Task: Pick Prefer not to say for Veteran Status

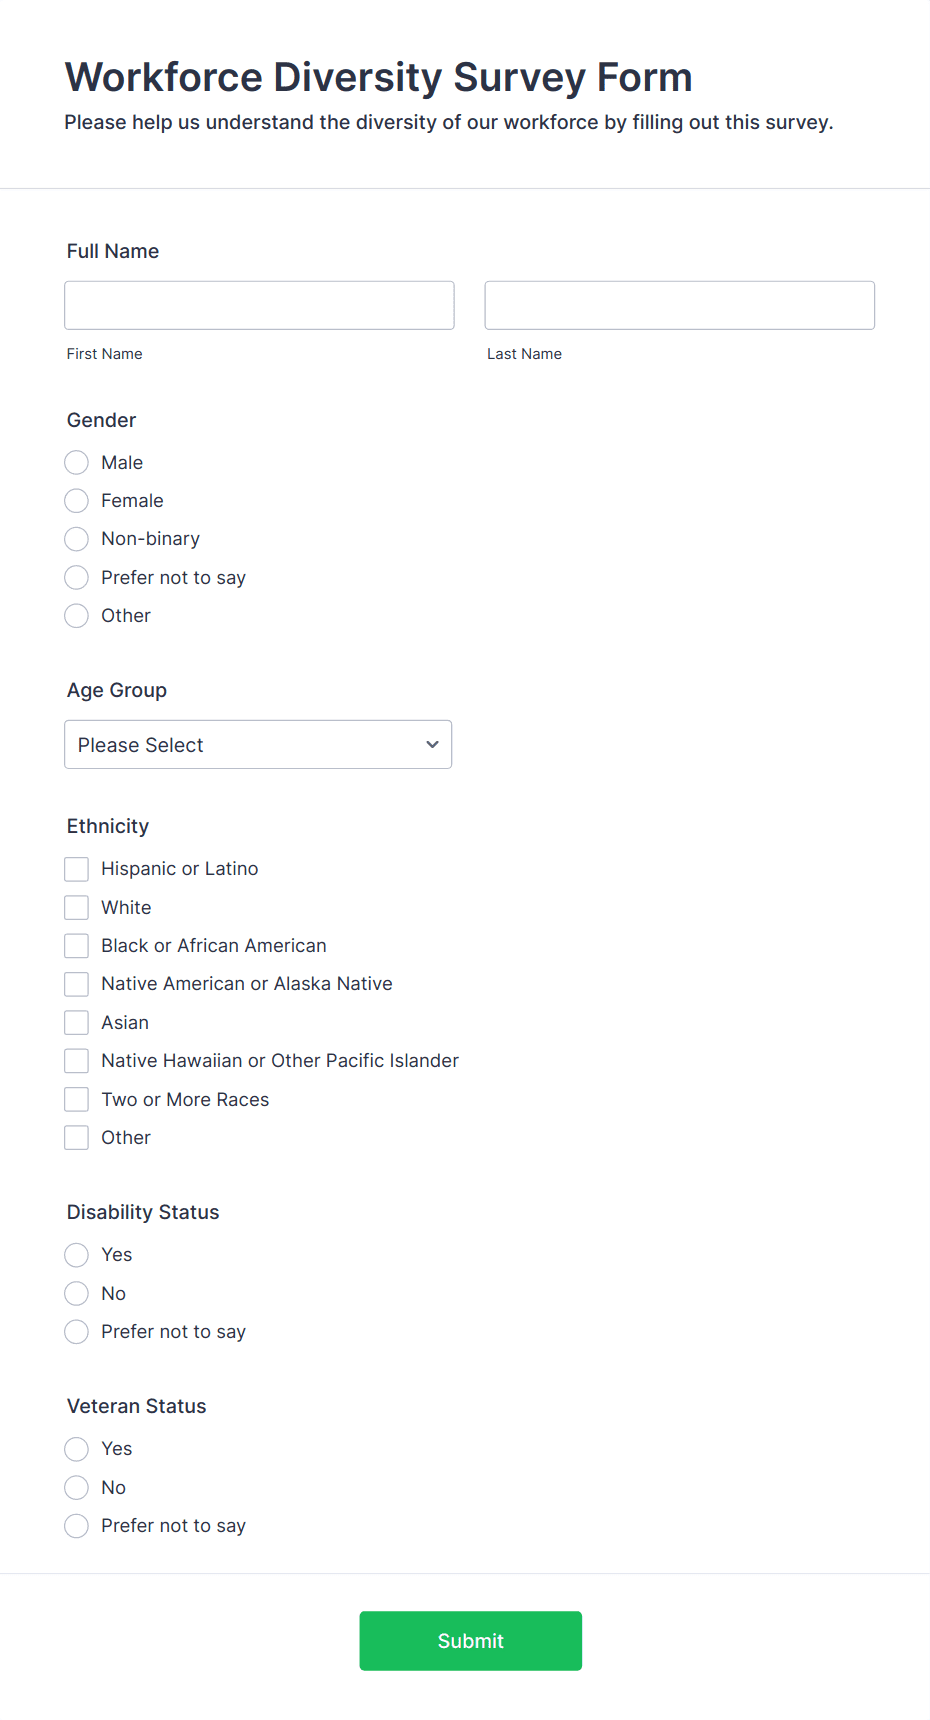Action: (x=76, y=1526)
